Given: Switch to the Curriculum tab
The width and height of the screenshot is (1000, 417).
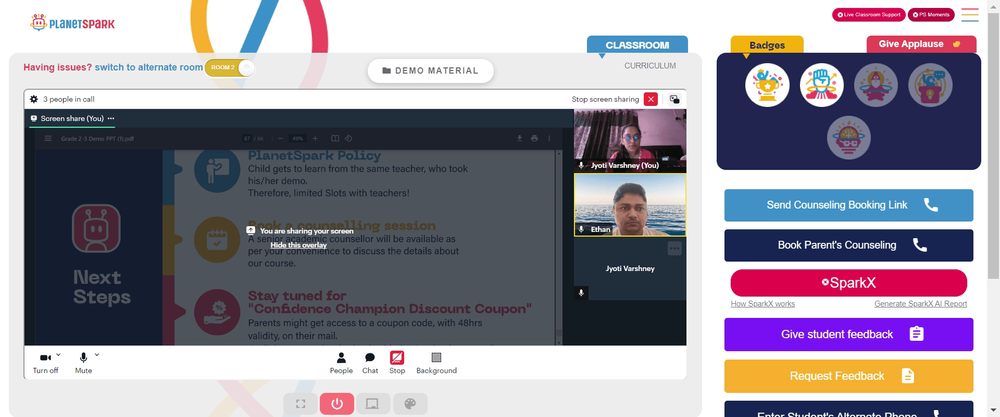Looking at the screenshot, I should coord(650,66).
